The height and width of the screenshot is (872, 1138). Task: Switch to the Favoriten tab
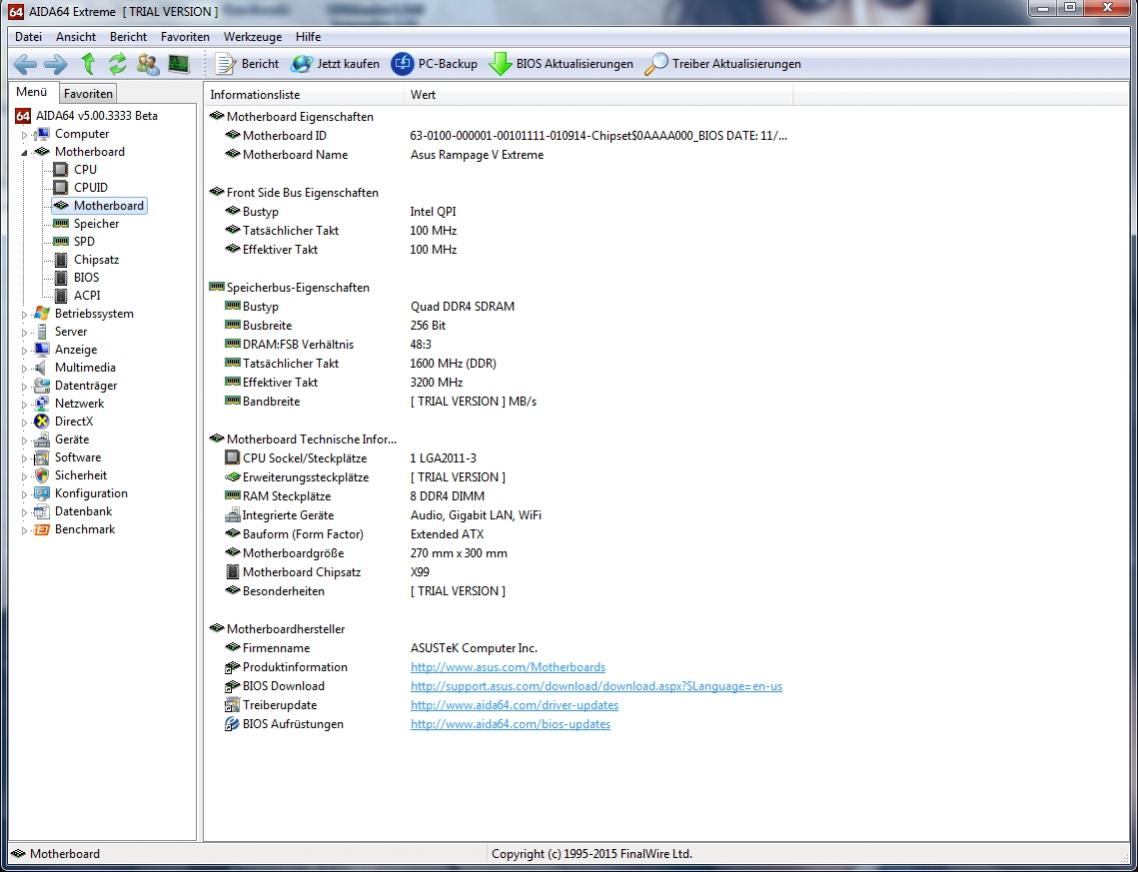click(x=88, y=93)
